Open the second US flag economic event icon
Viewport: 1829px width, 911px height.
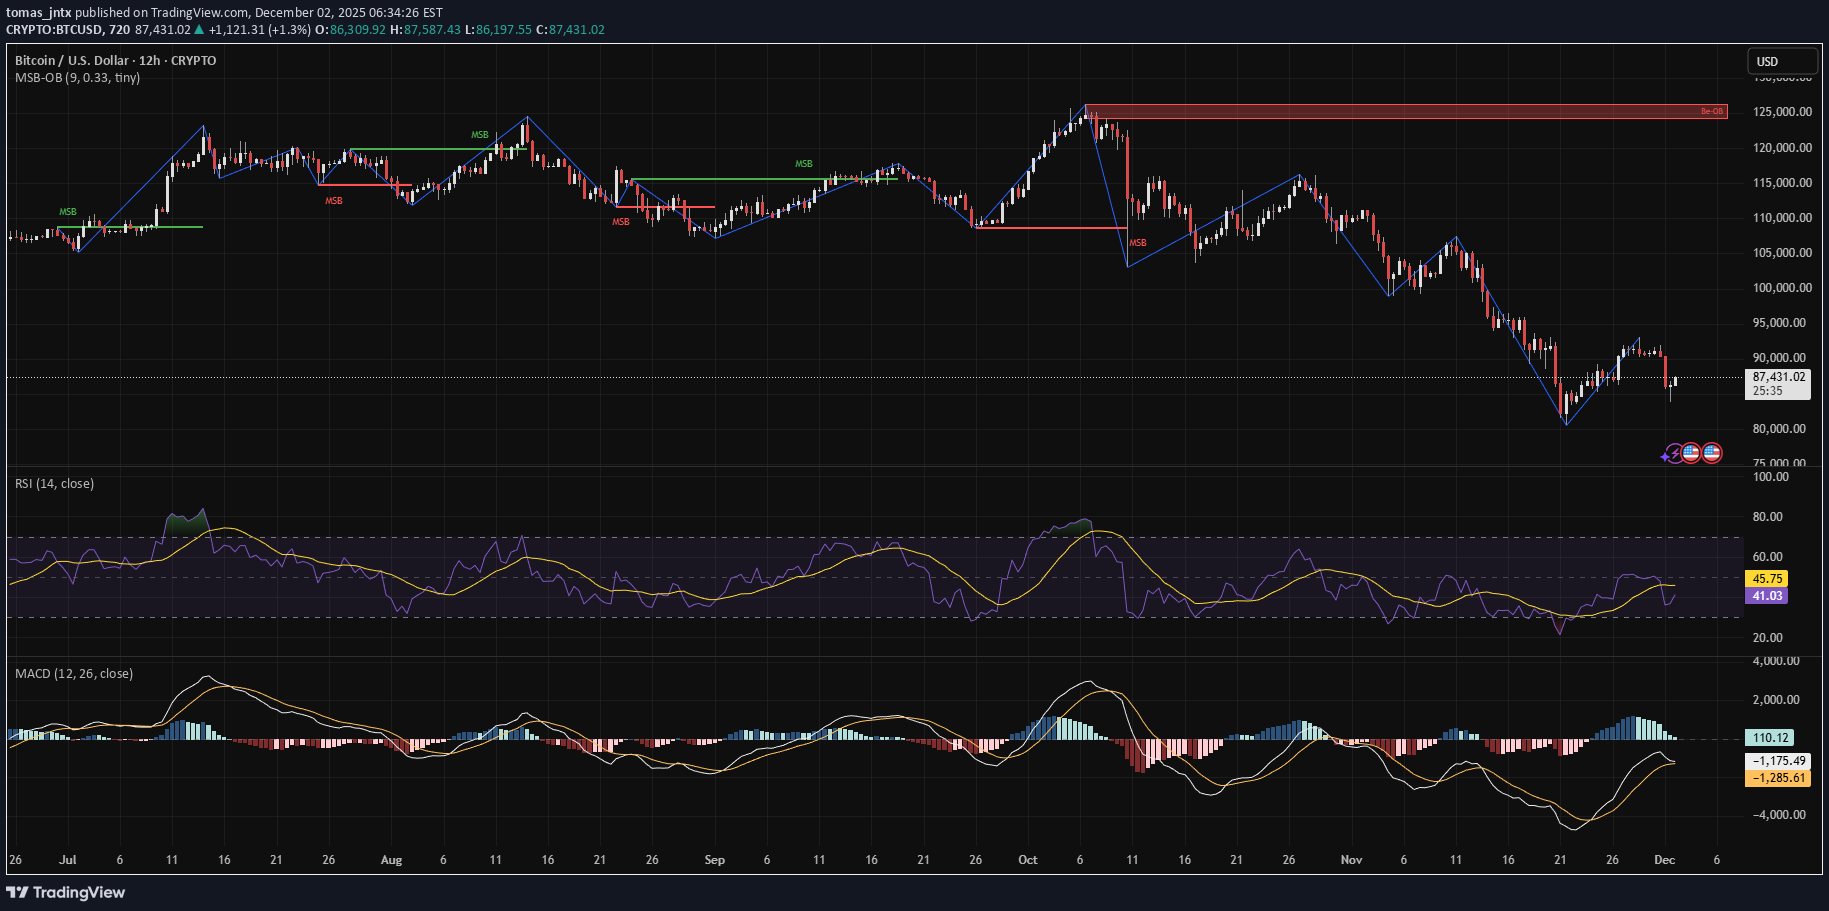[x=1712, y=453]
